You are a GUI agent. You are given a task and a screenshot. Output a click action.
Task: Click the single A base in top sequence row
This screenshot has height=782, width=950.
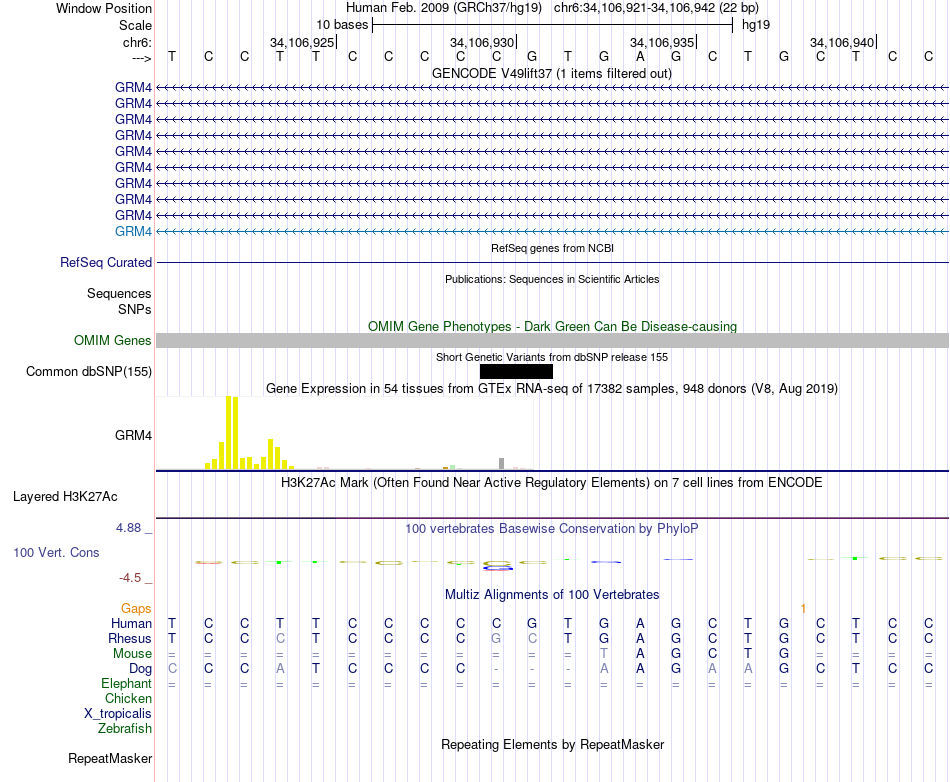[640, 56]
